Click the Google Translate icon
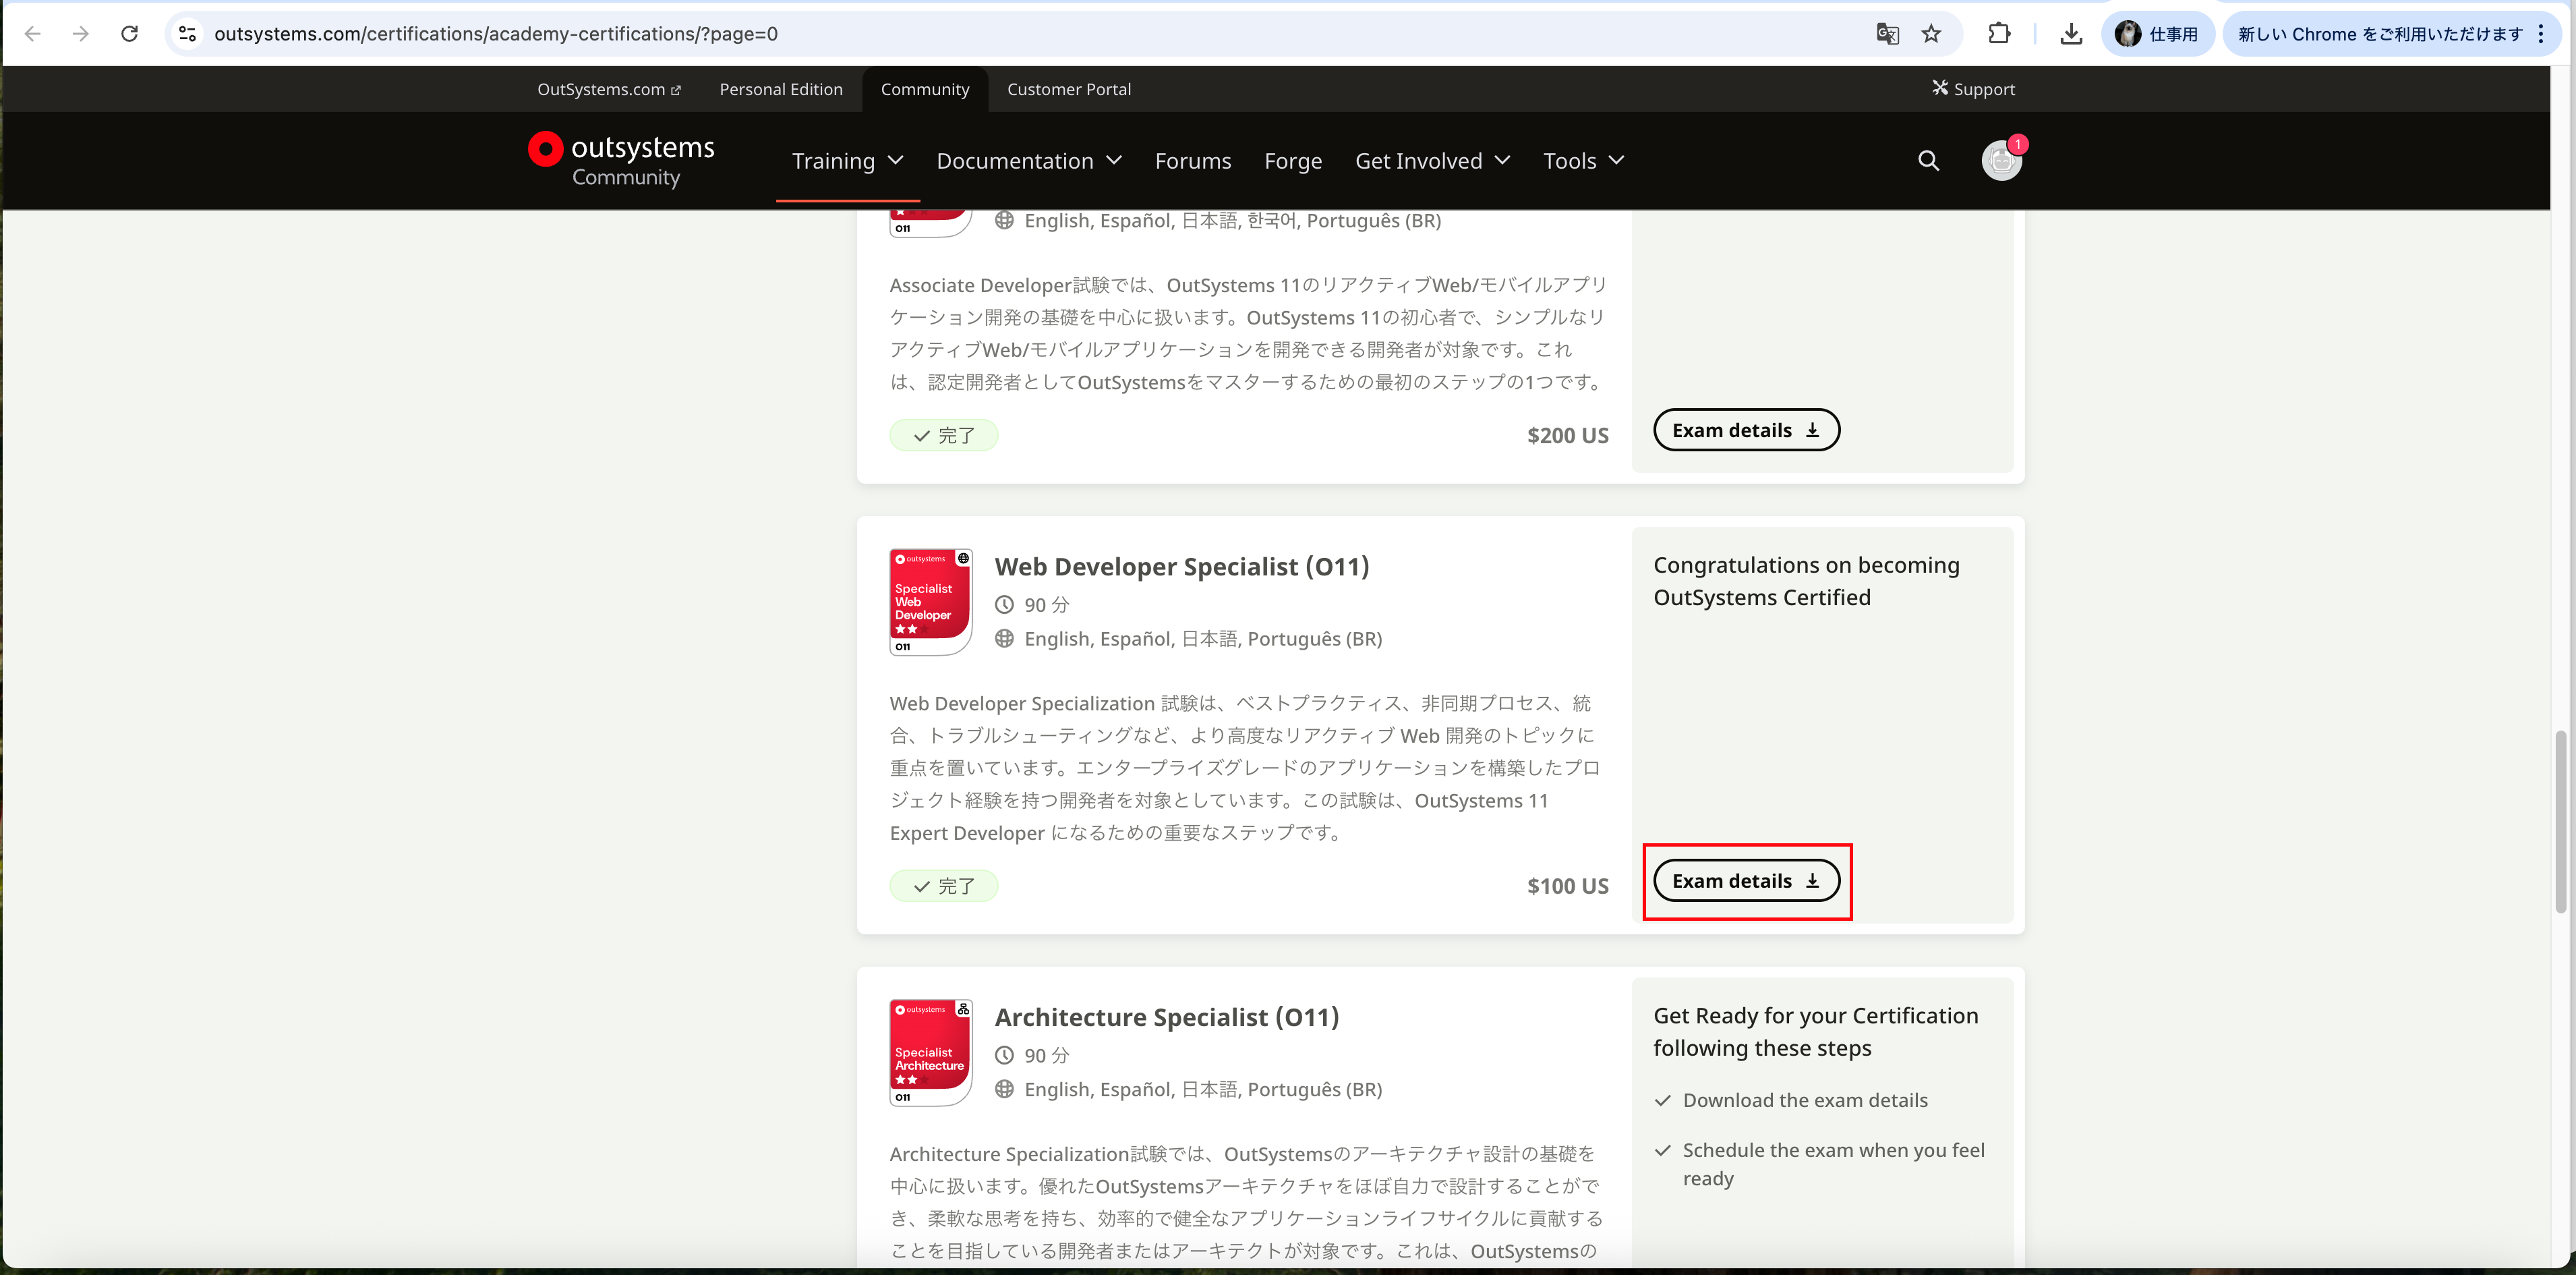Viewport: 2576px width, 1275px height. pyautogui.click(x=1887, y=34)
